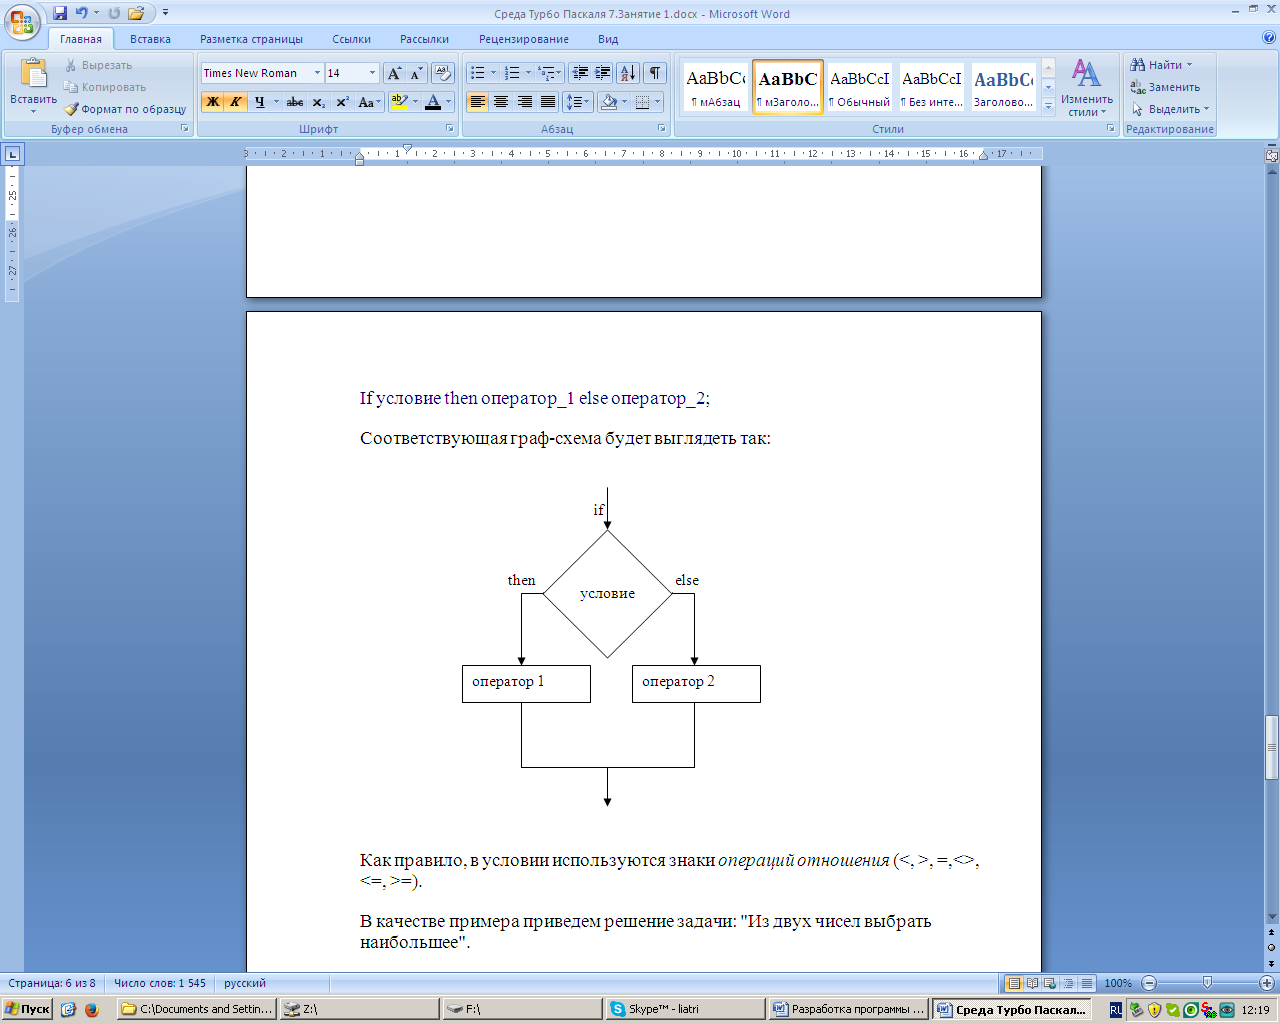Zoom in with plus icon in status bar

click(x=1266, y=983)
